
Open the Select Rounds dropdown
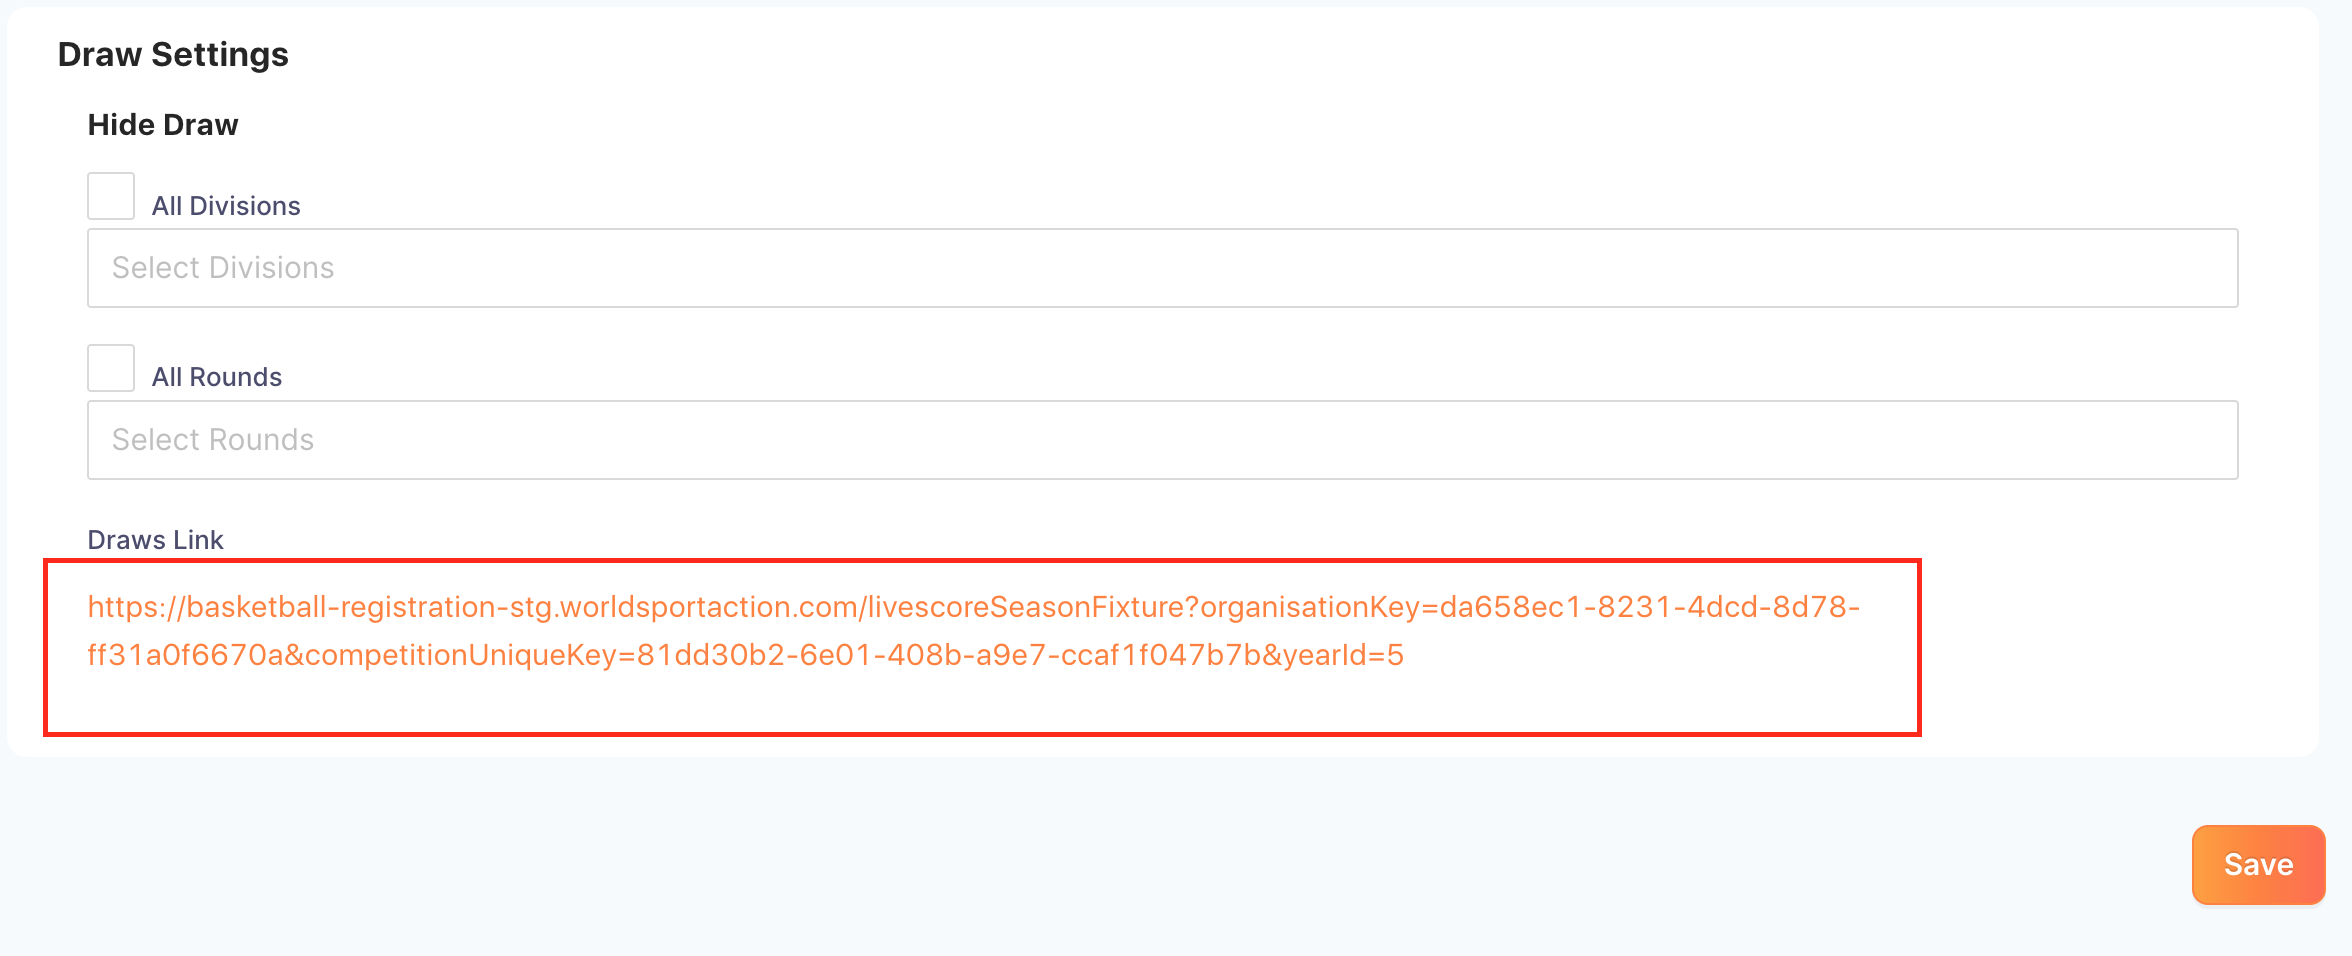pyautogui.click(x=1162, y=440)
